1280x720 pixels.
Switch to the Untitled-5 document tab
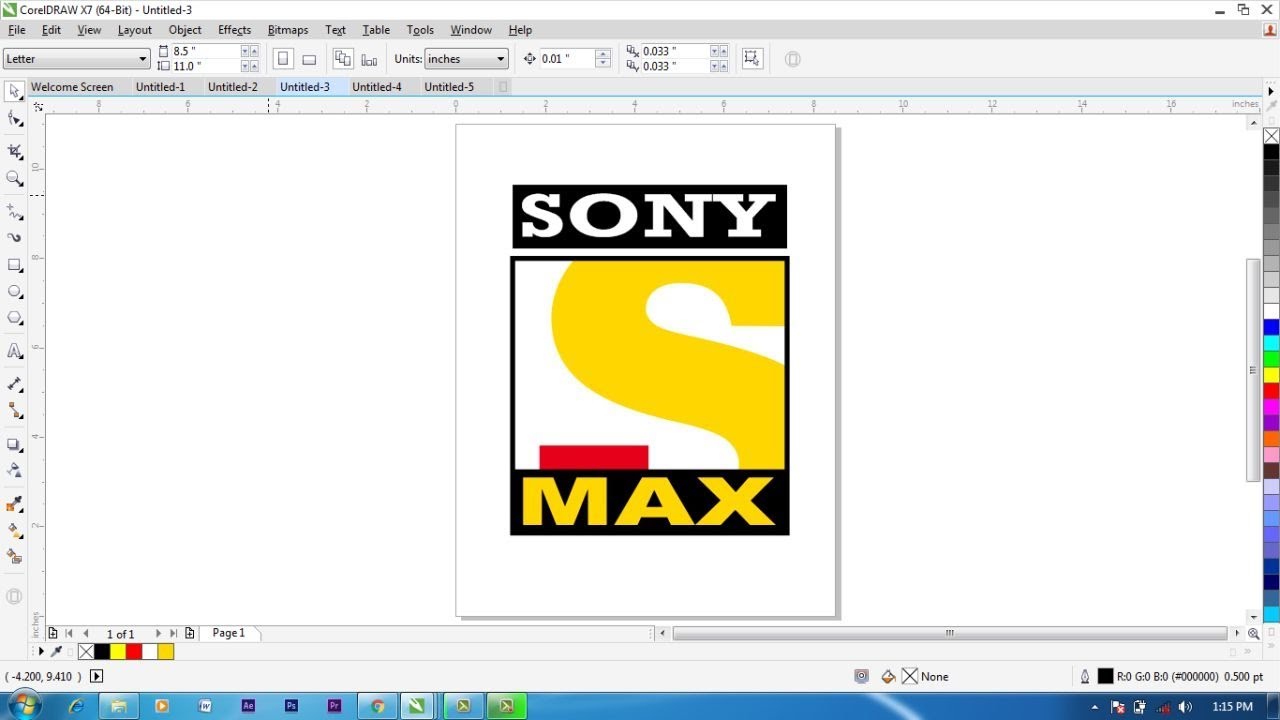(x=449, y=87)
